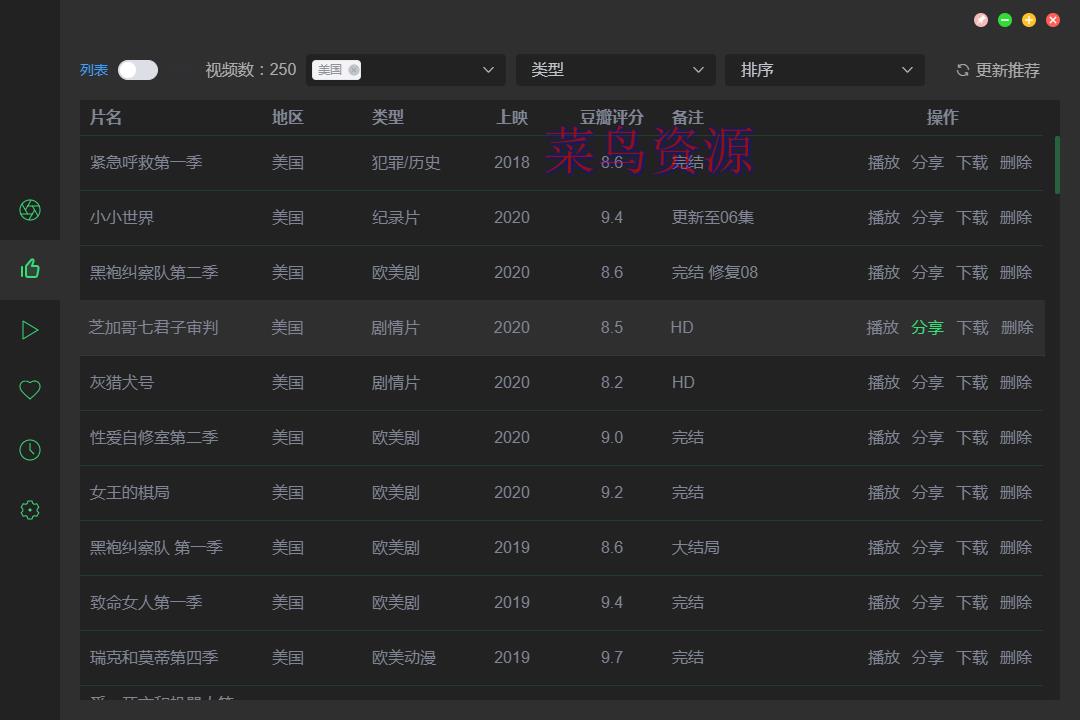Download 灰猎犬号 via 下载

pyautogui.click(x=971, y=382)
